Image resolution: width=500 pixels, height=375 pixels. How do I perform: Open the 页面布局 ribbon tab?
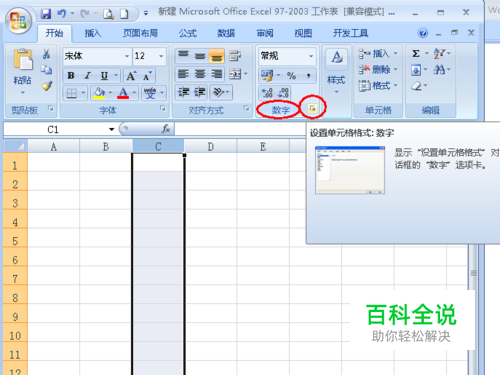(140, 33)
